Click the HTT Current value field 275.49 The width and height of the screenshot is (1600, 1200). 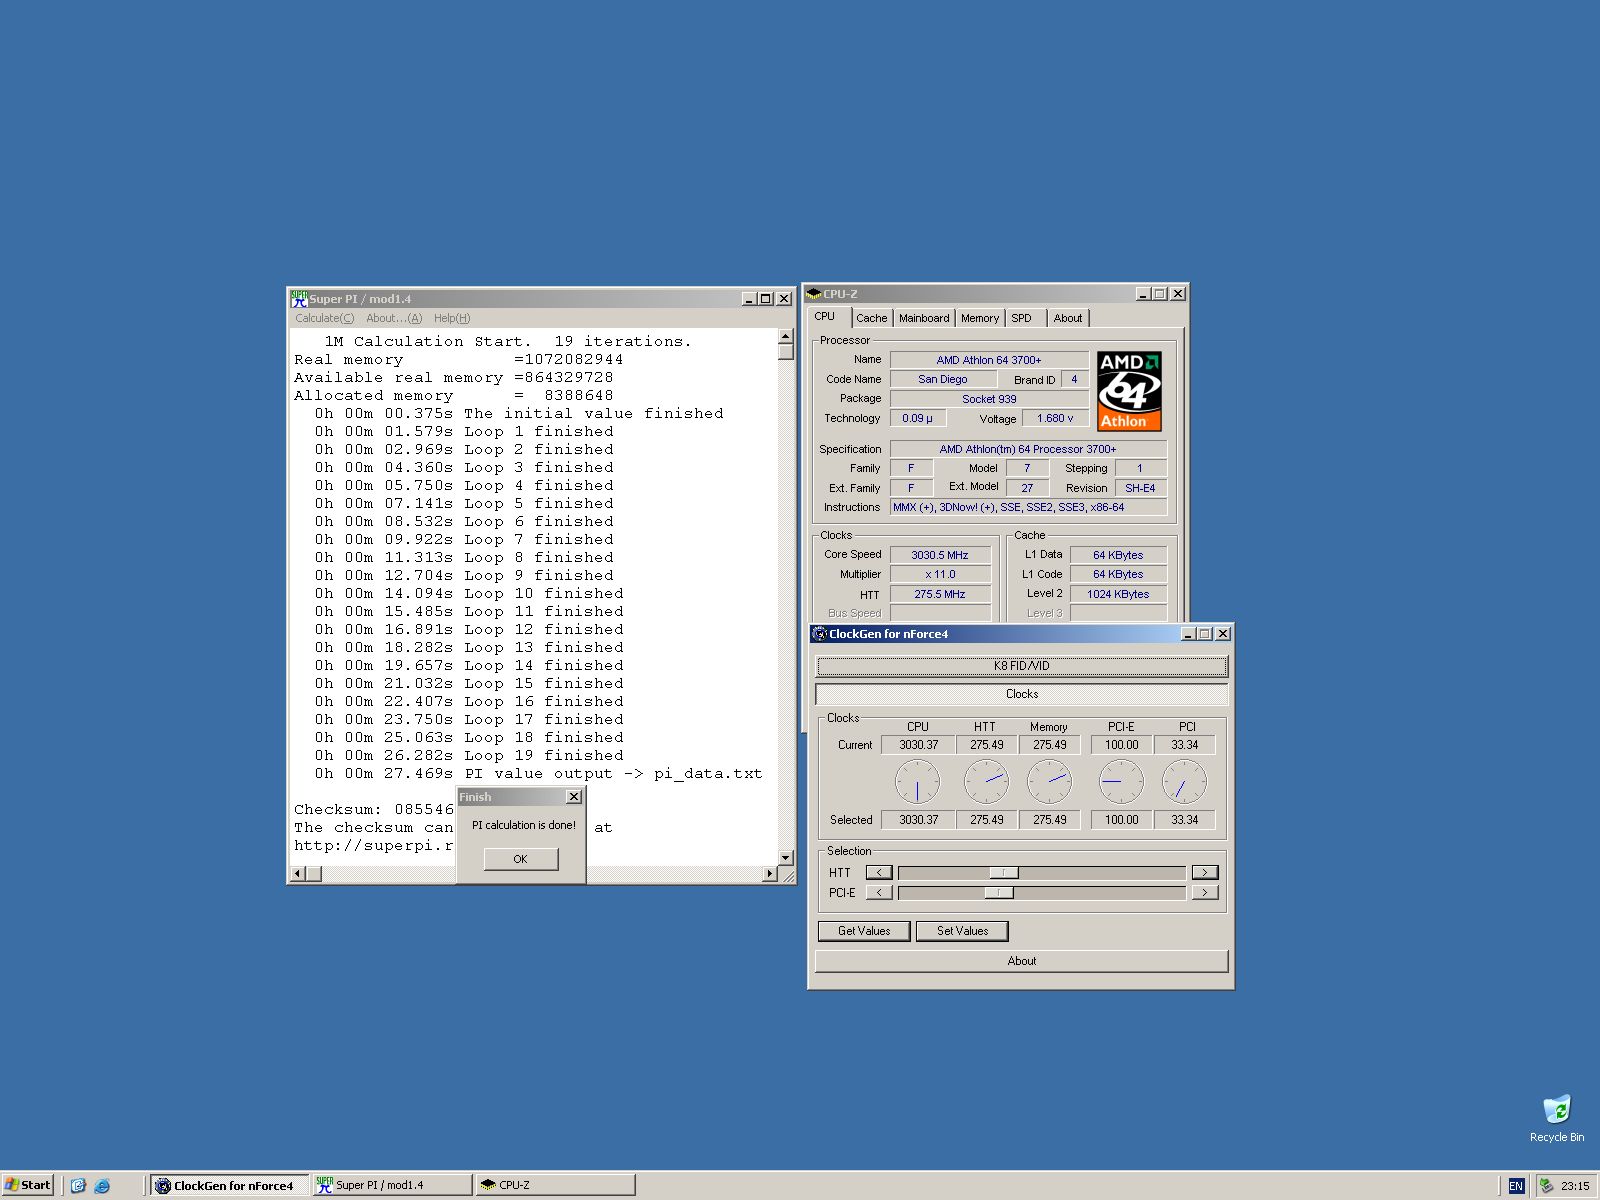coord(986,745)
